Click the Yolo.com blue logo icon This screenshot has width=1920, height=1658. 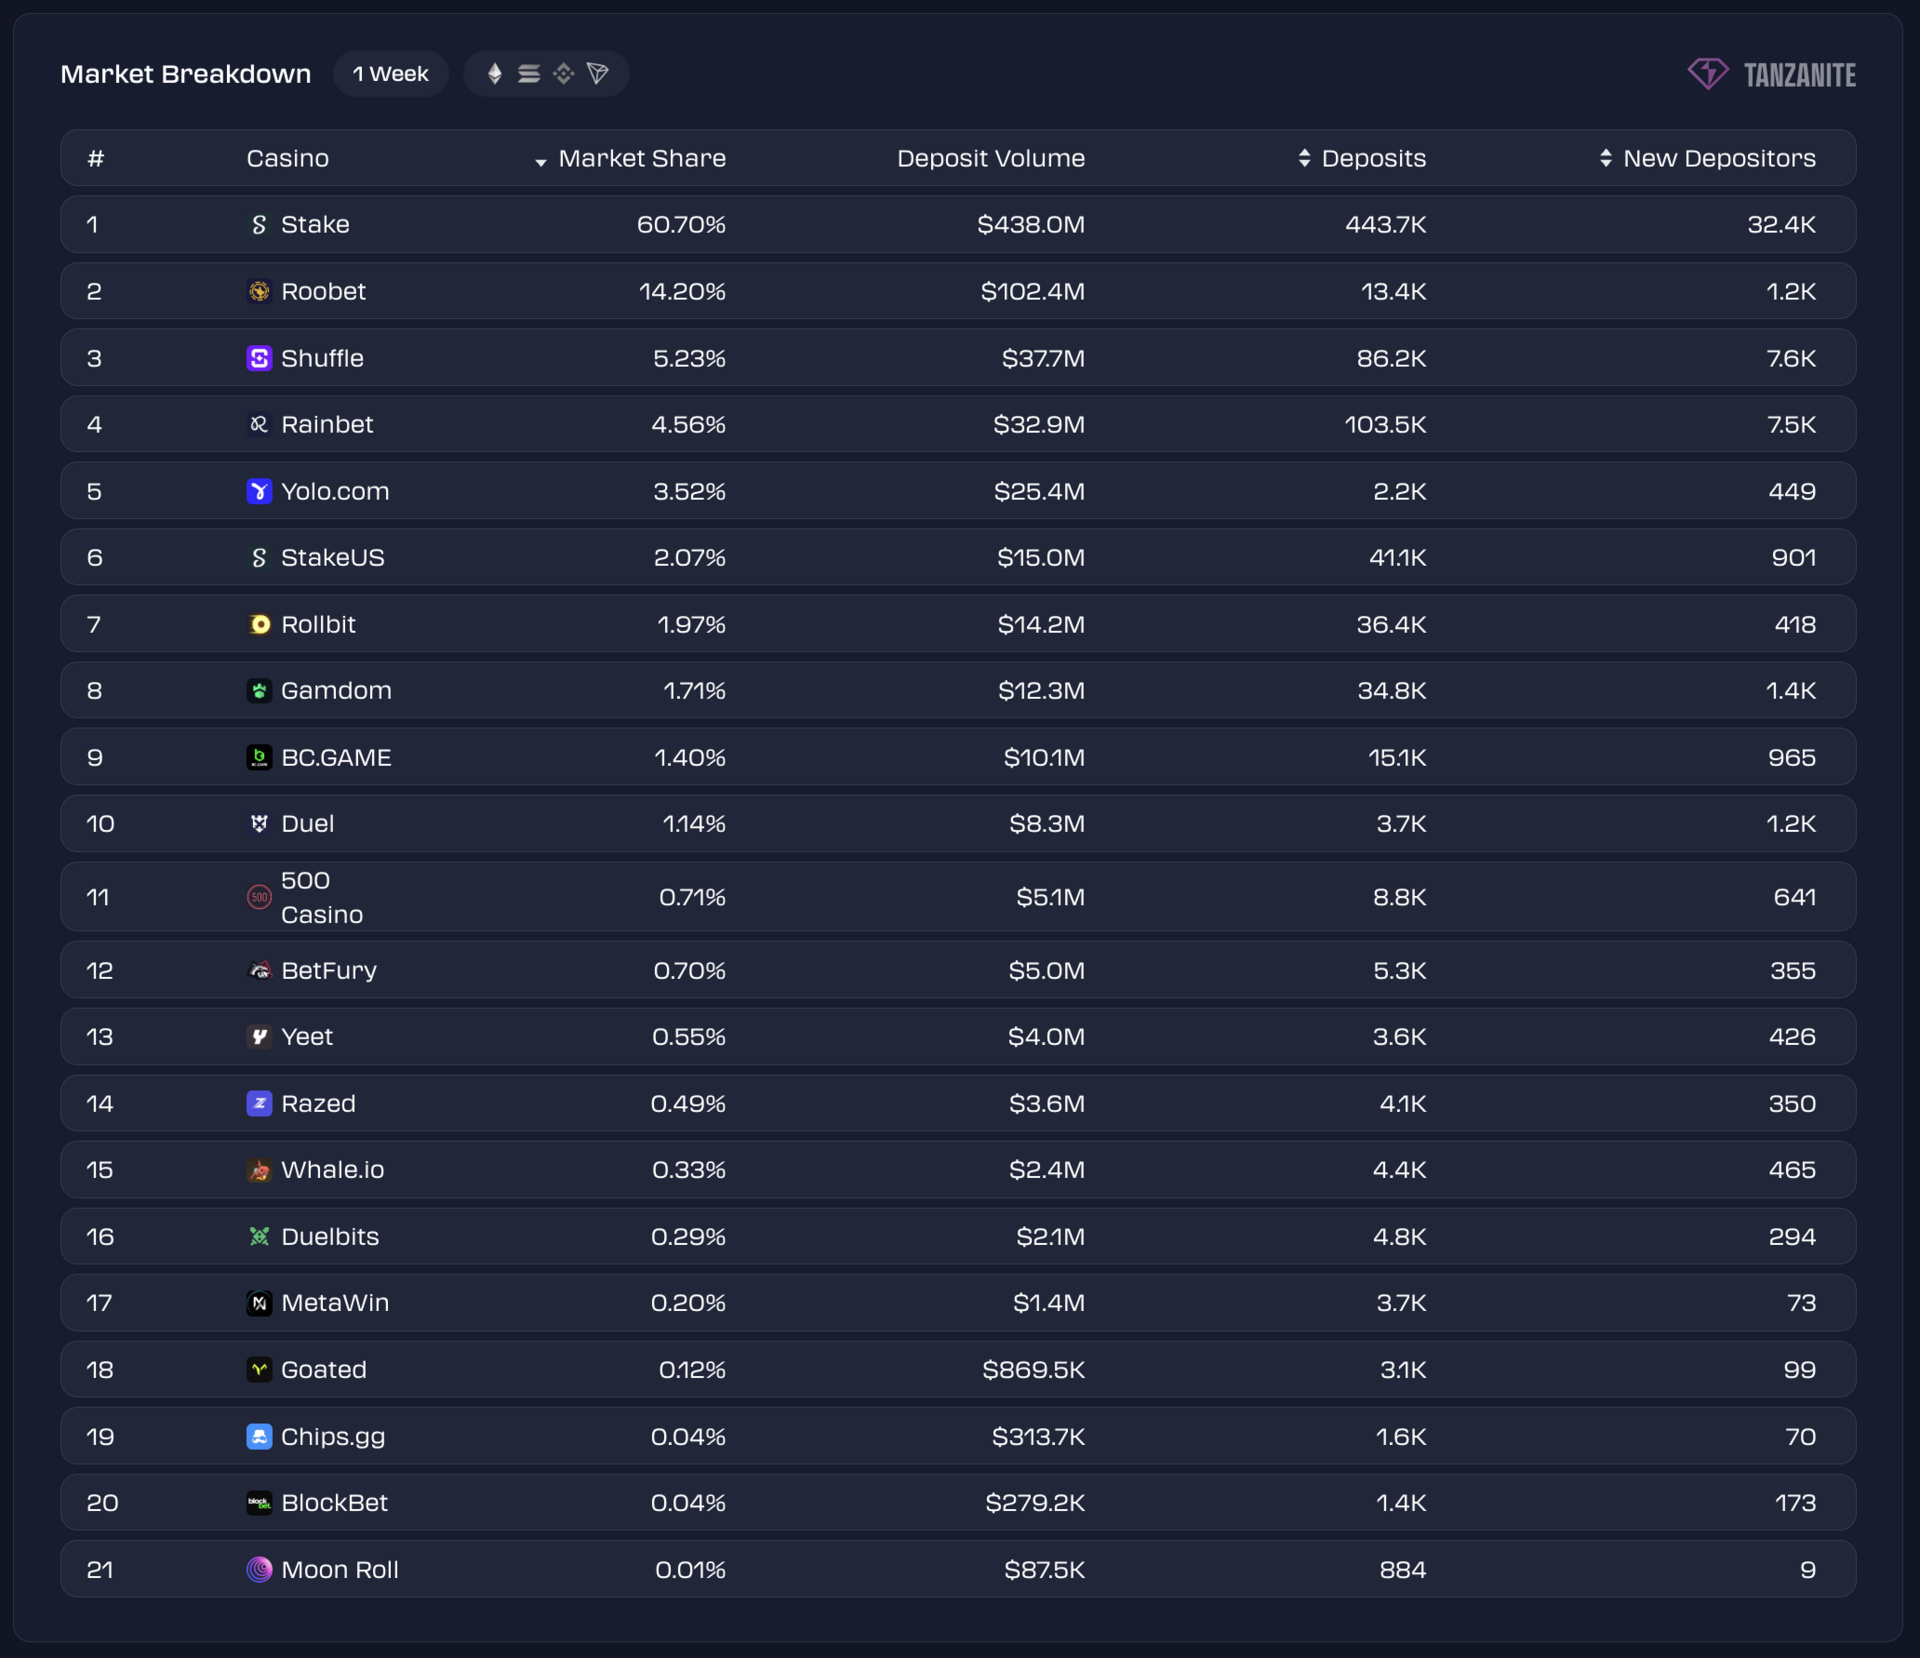pyautogui.click(x=259, y=491)
